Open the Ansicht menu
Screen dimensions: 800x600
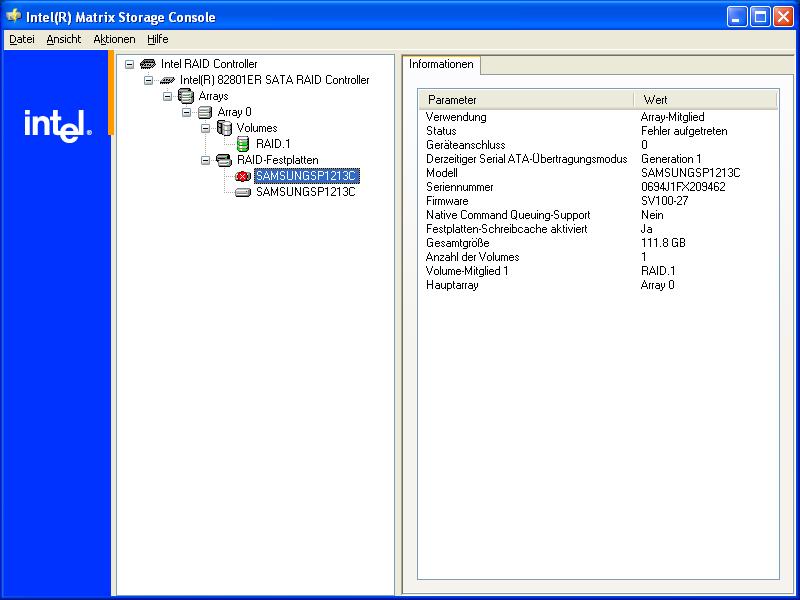click(x=64, y=39)
